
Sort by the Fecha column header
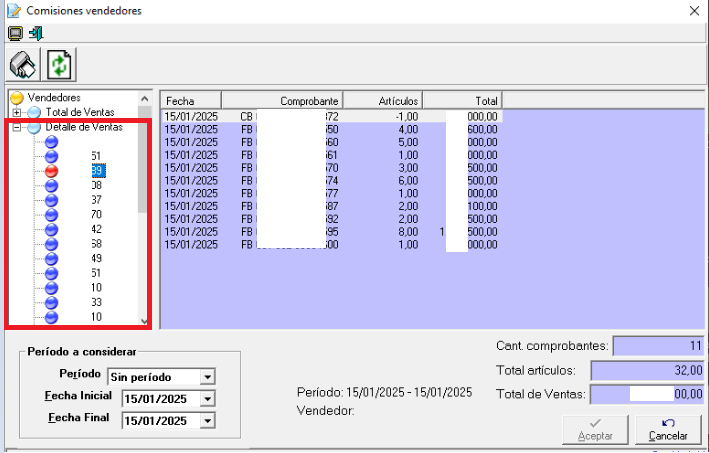190,101
